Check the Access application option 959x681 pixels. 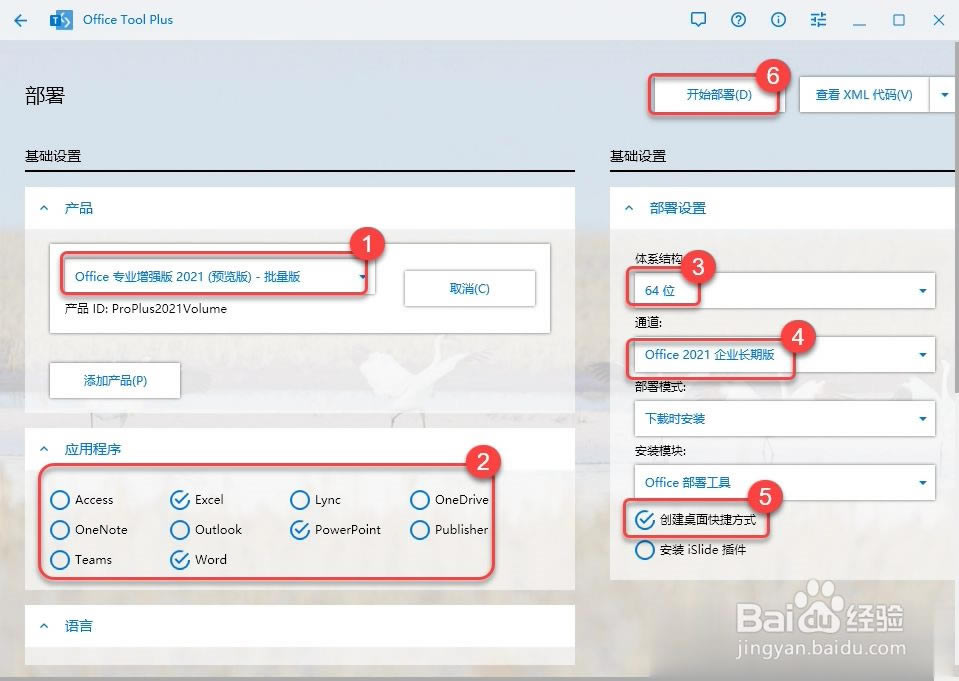(x=82, y=500)
